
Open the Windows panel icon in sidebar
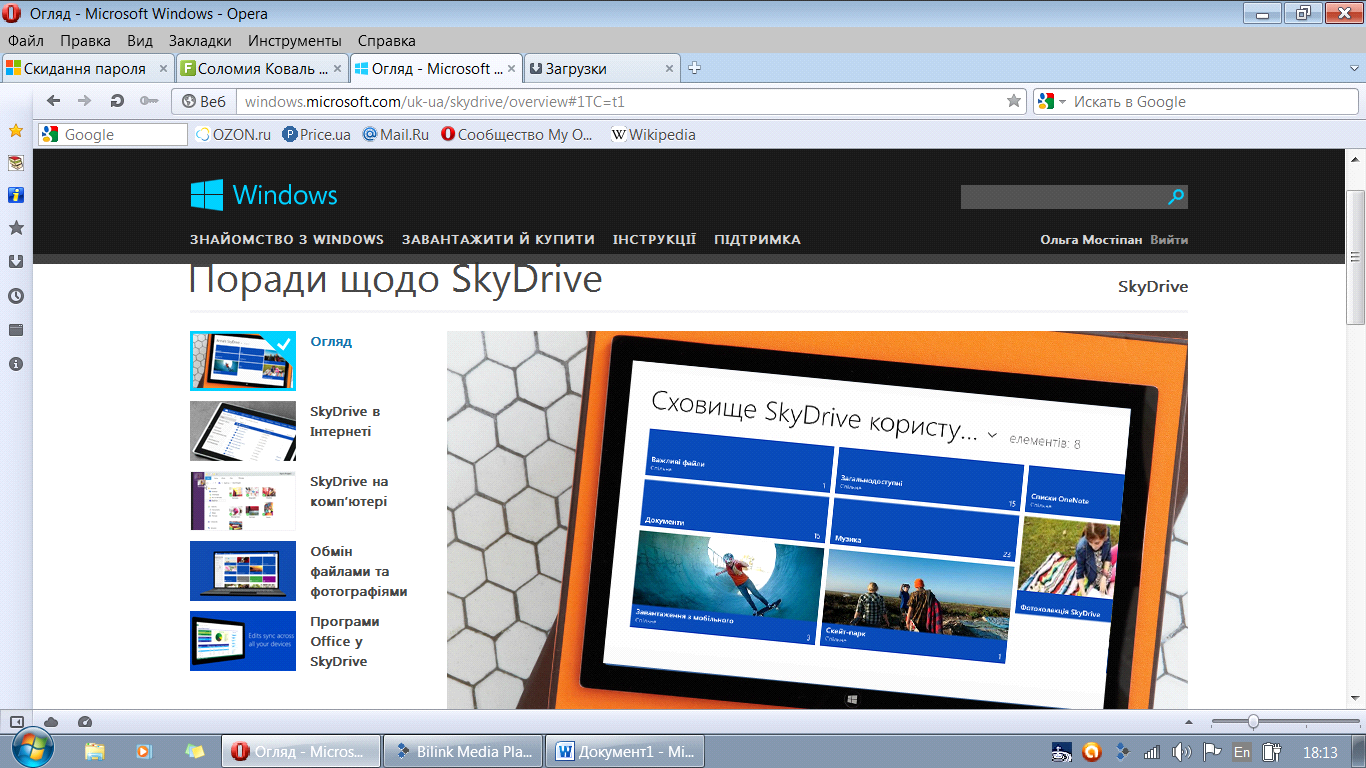(15, 330)
